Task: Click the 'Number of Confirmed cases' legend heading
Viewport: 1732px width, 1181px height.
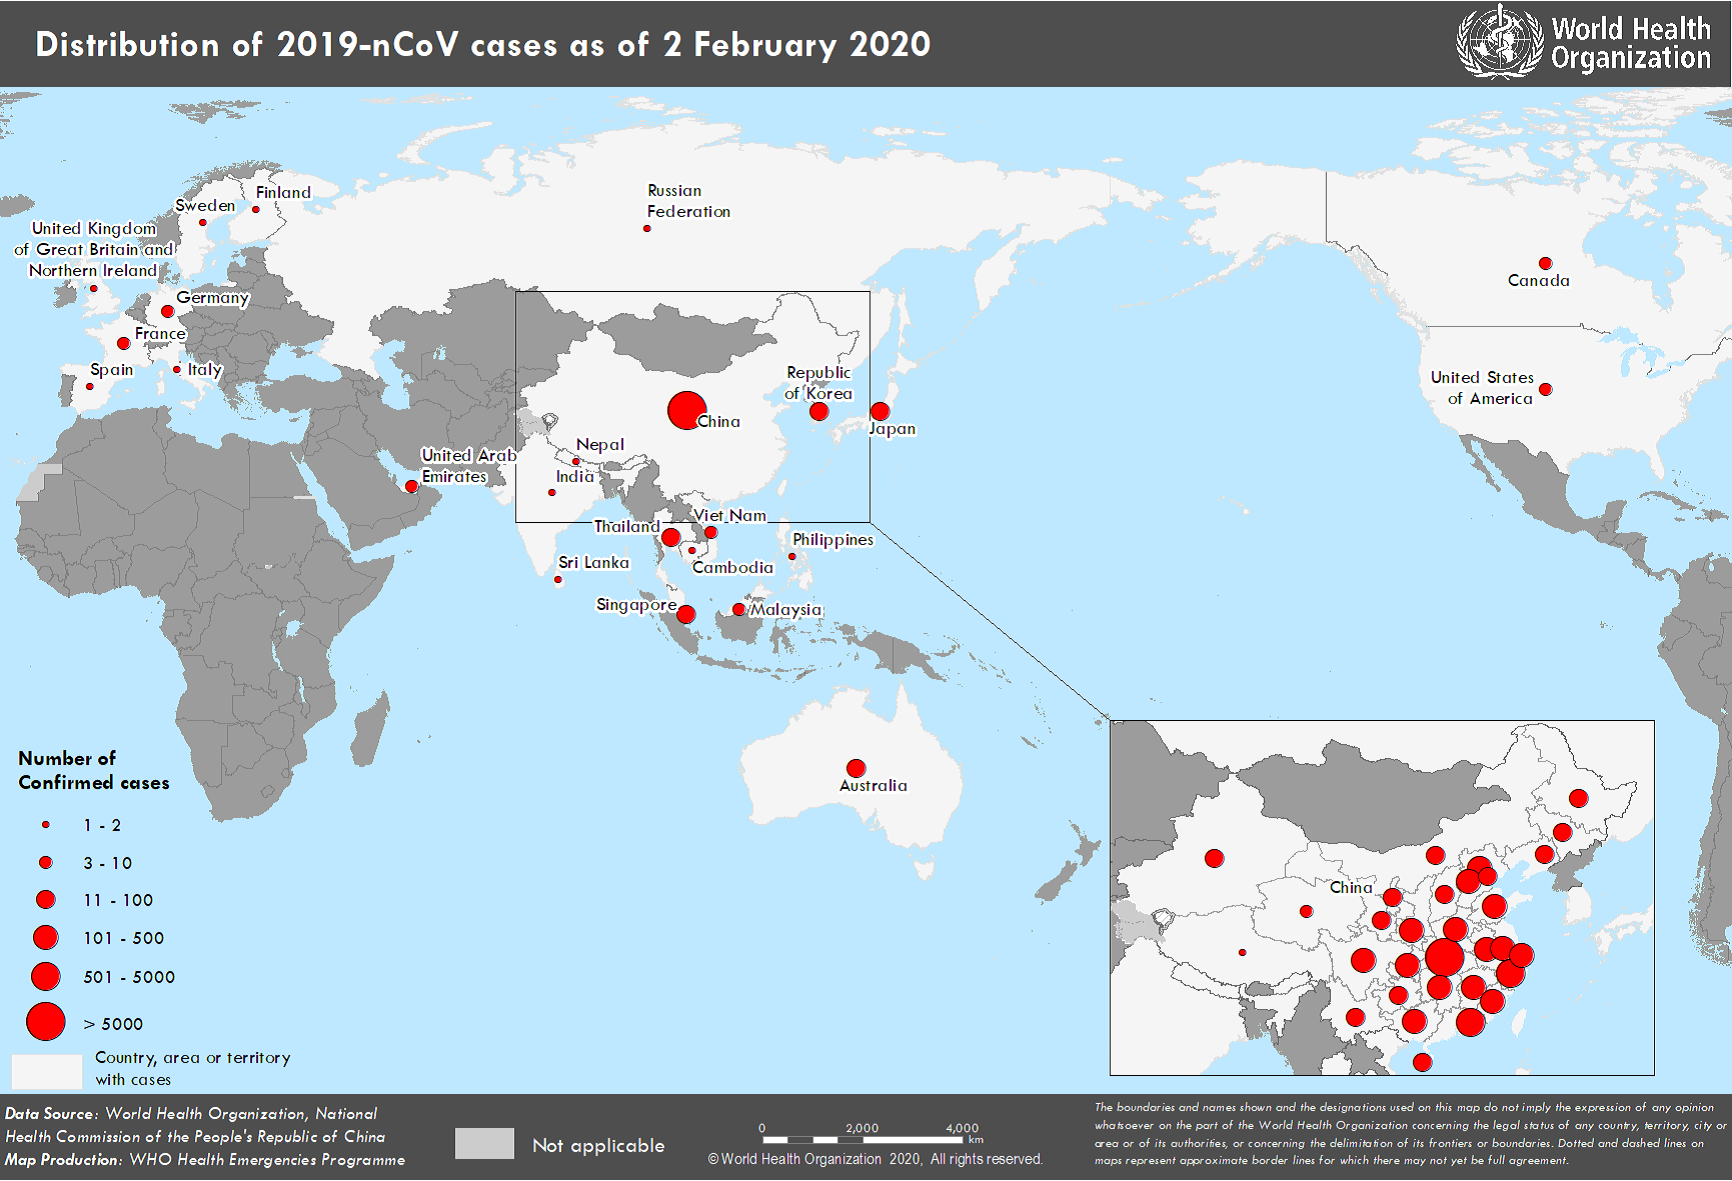Action: click(x=94, y=770)
